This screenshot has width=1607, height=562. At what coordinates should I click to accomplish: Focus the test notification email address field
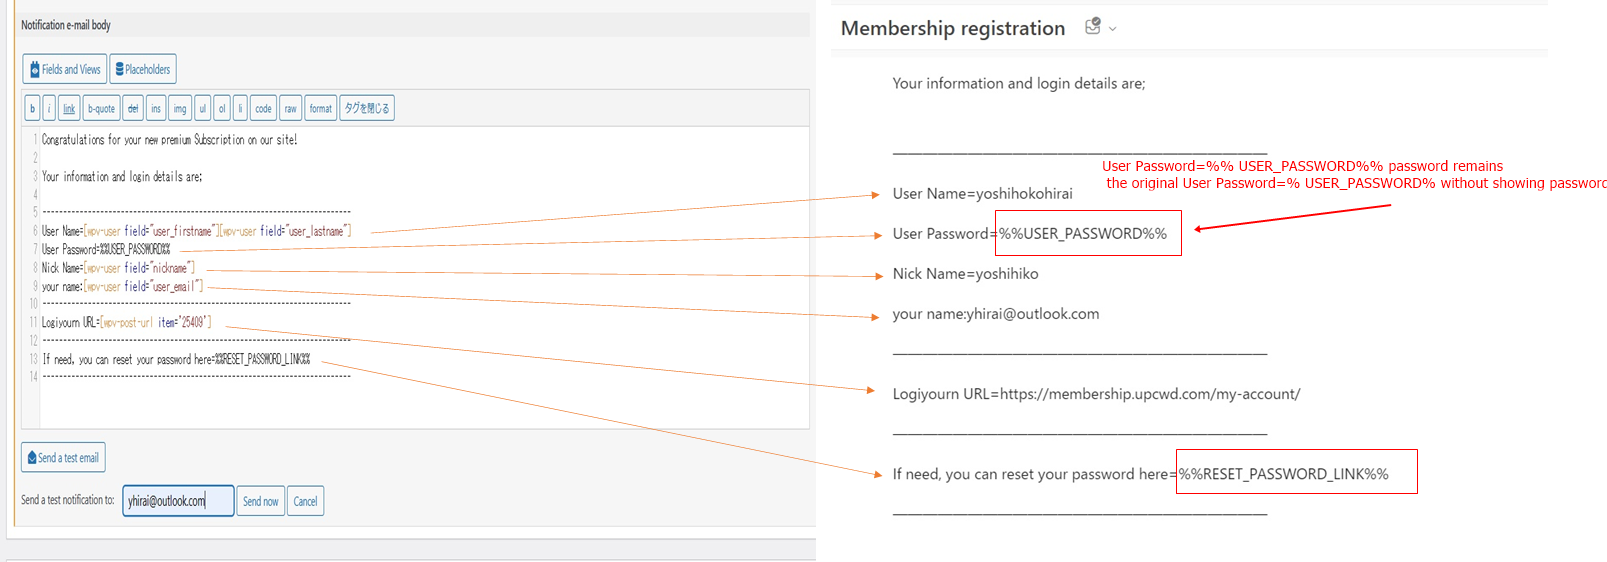178,501
